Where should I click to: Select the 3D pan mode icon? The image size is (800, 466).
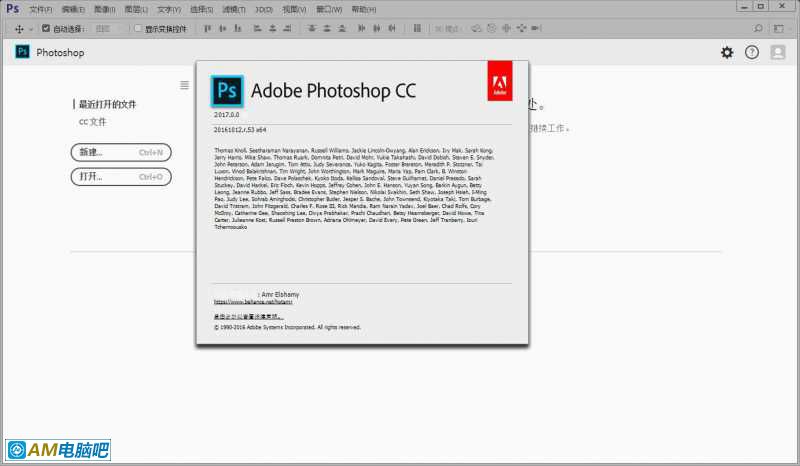coord(506,29)
